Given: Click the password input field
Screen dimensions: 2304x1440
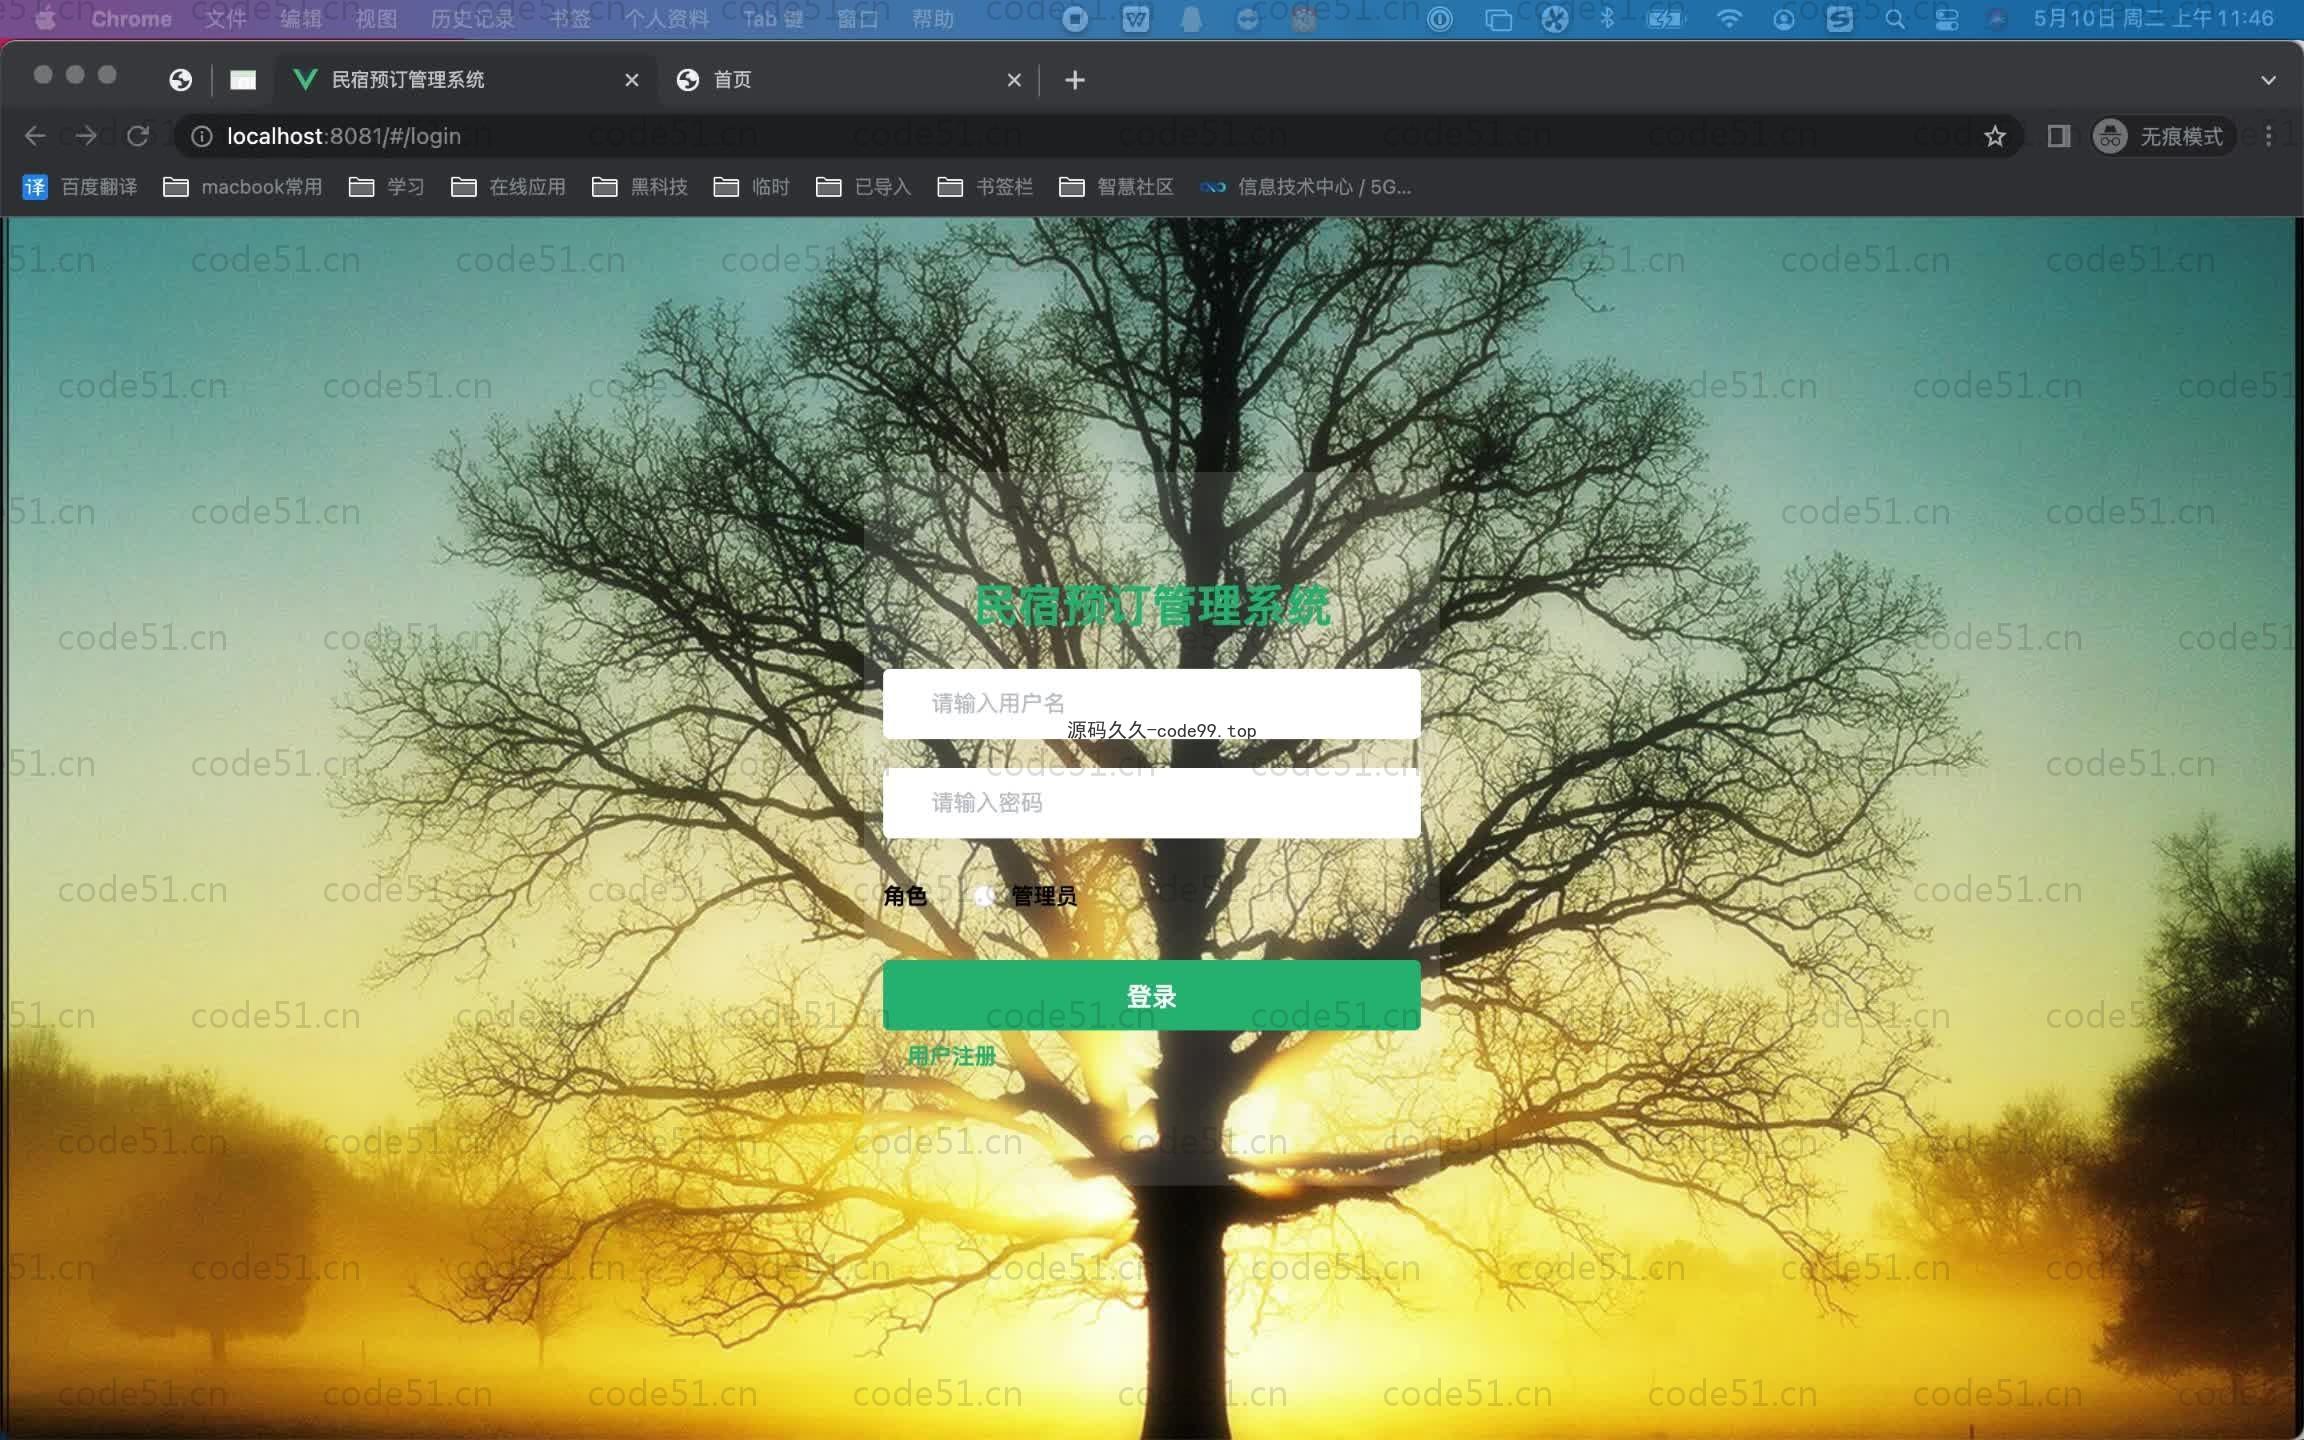Looking at the screenshot, I should (x=1151, y=803).
